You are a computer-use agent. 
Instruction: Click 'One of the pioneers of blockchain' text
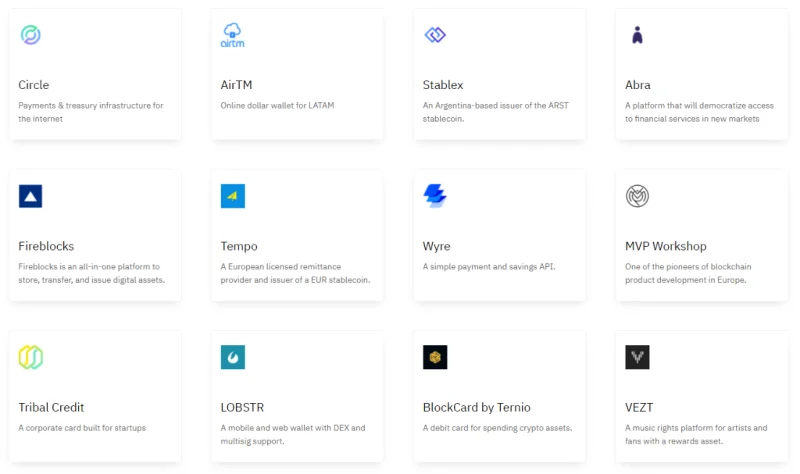click(688, 273)
